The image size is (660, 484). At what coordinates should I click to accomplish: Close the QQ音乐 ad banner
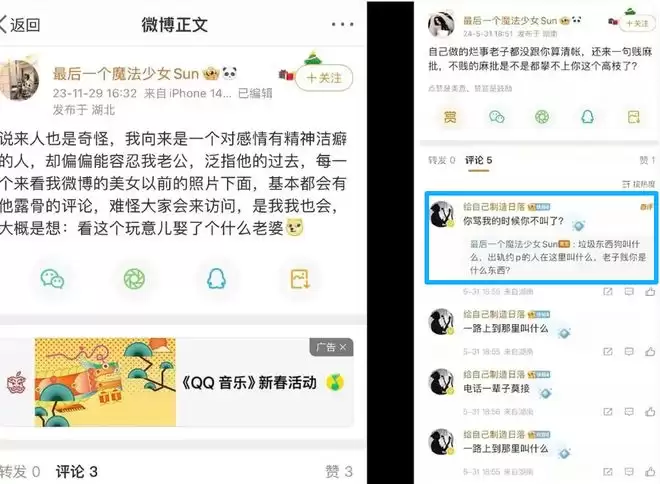[x=342, y=347]
